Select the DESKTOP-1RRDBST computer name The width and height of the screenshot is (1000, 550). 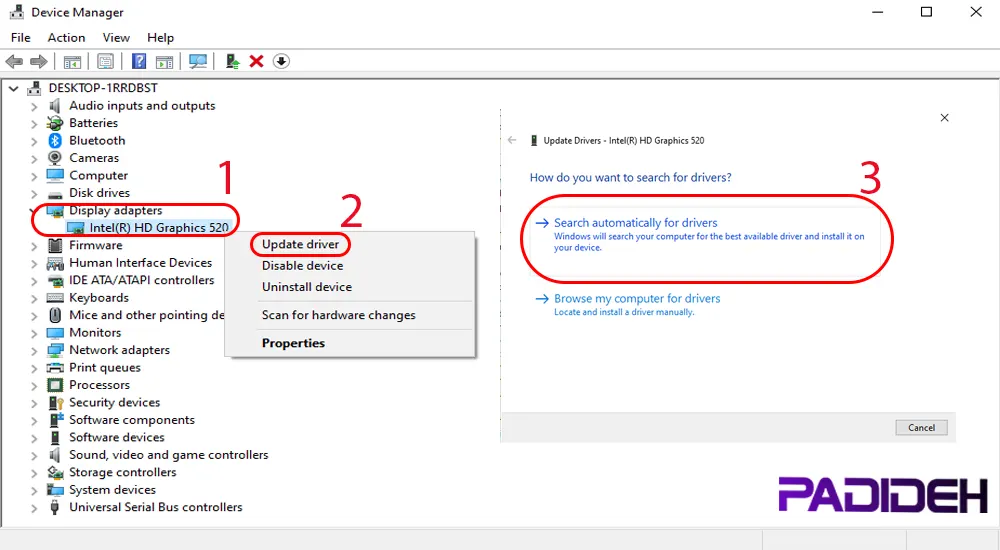(103, 88)
